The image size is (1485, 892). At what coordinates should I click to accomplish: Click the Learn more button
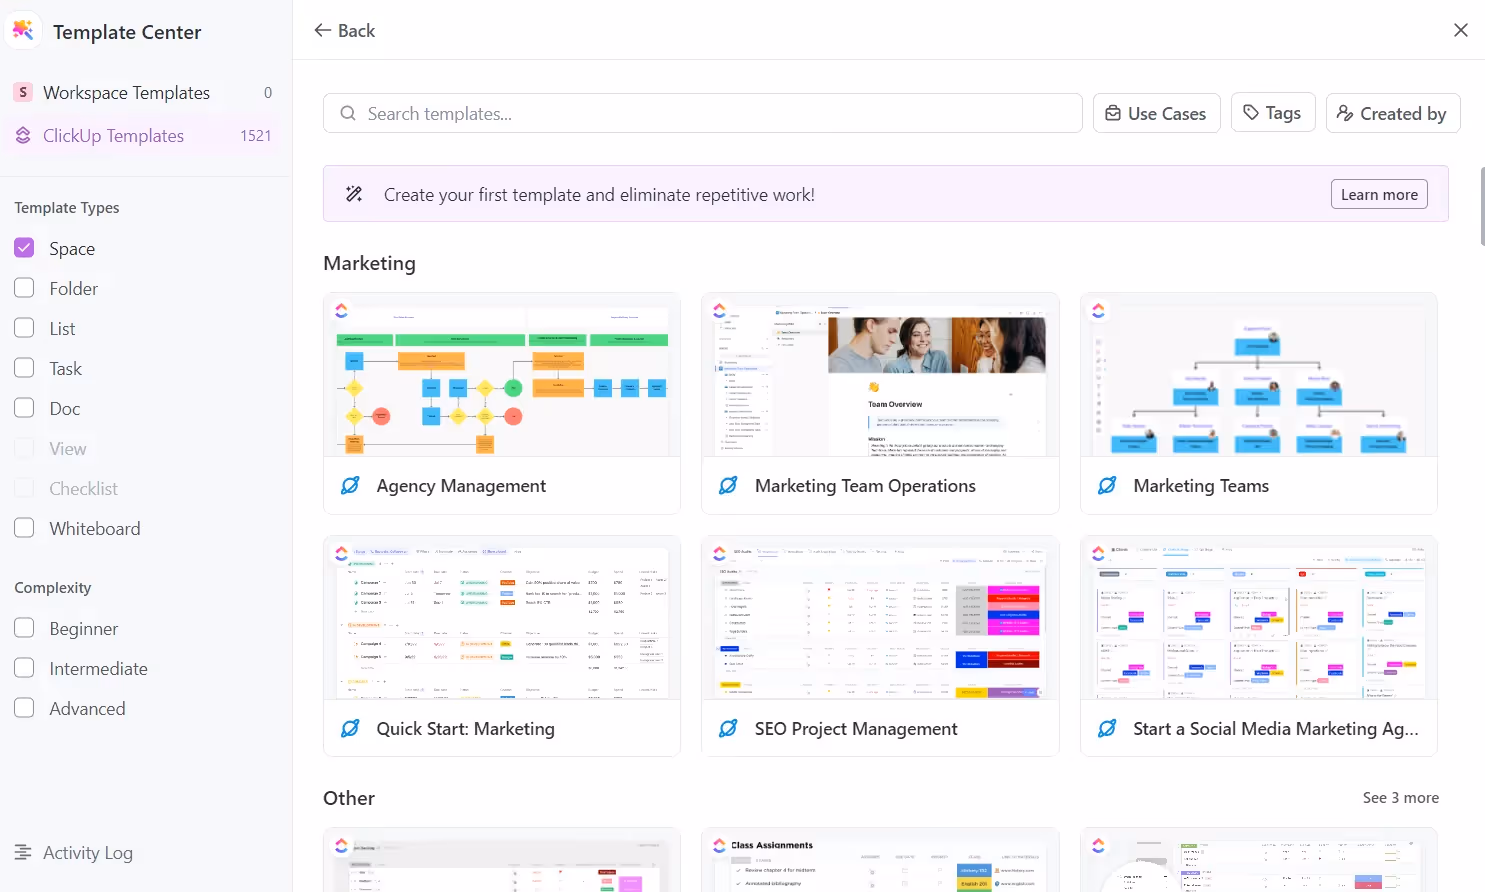(1379, 193)
